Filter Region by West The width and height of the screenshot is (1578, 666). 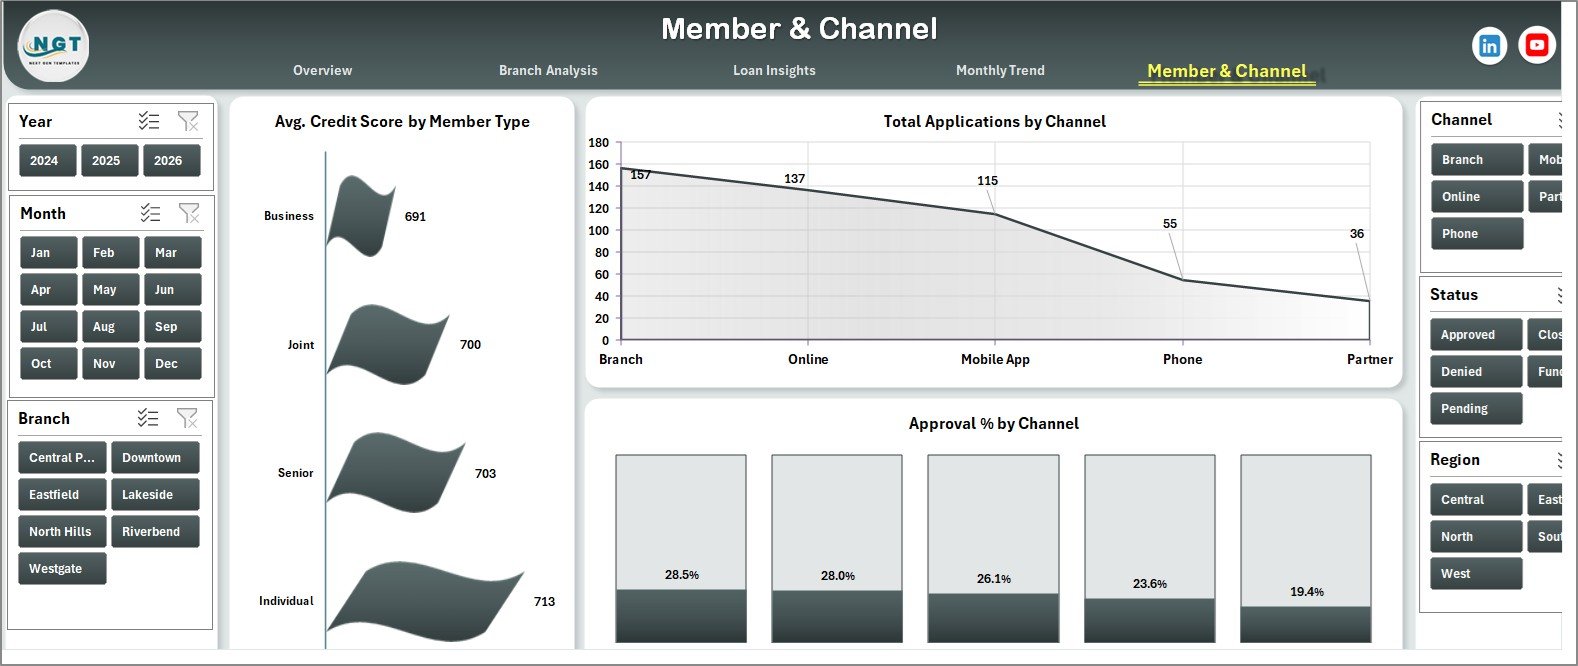tap(1476, 573)
